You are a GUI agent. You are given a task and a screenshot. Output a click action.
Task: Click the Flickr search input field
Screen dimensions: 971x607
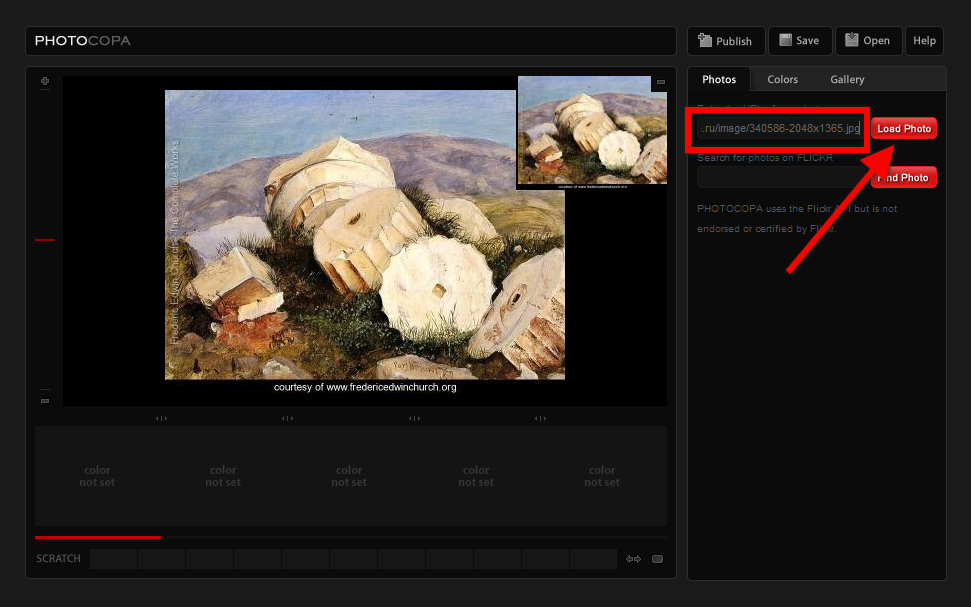781,178
